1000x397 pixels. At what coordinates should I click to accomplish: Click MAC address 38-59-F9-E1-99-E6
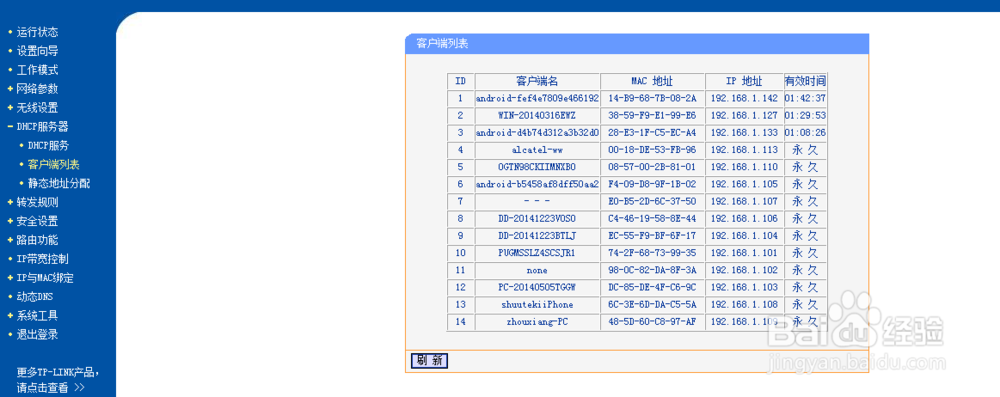pos(652,116)
